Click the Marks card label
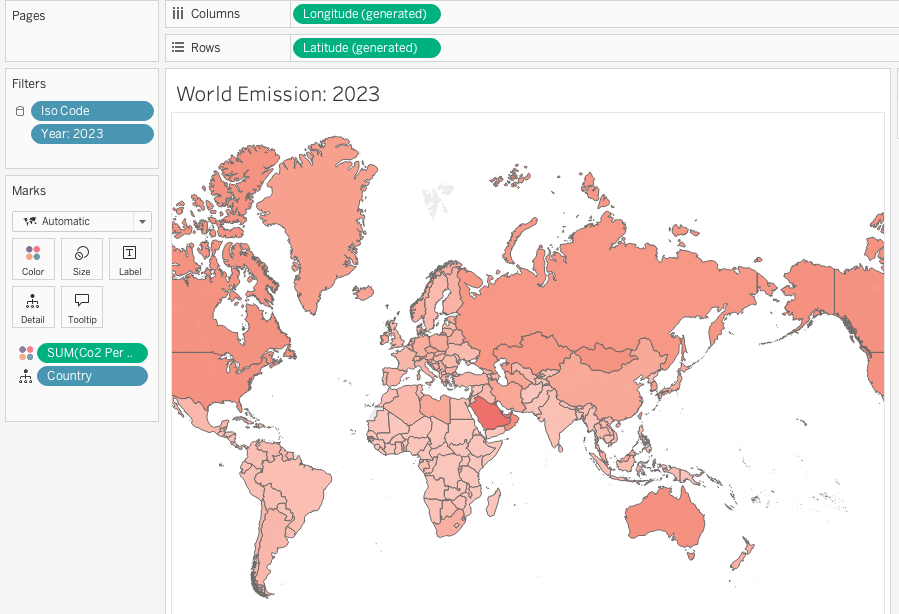The height and width of the screenshot is (614, 899). click(x=29, y=191)
